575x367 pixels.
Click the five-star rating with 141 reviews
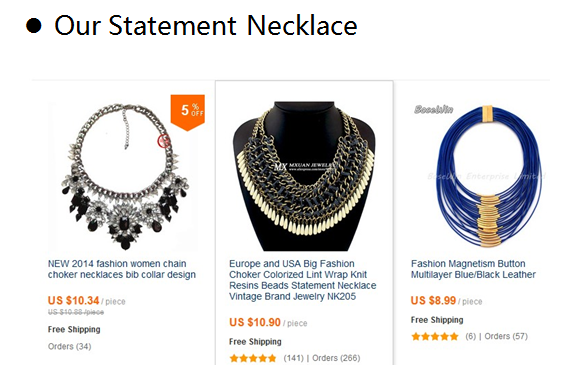pos(253,358)
